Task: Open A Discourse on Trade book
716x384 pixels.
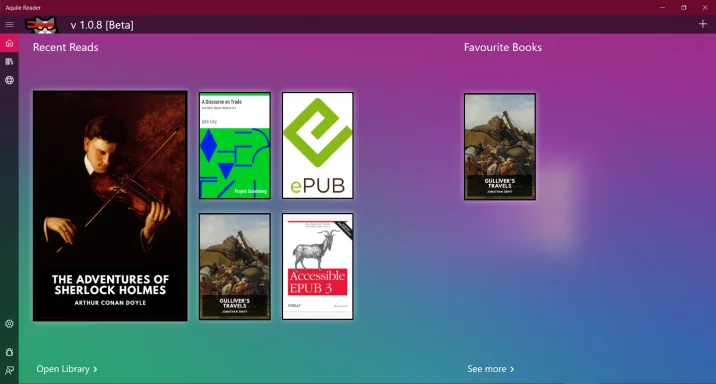Action: click(x=235, y=146)
